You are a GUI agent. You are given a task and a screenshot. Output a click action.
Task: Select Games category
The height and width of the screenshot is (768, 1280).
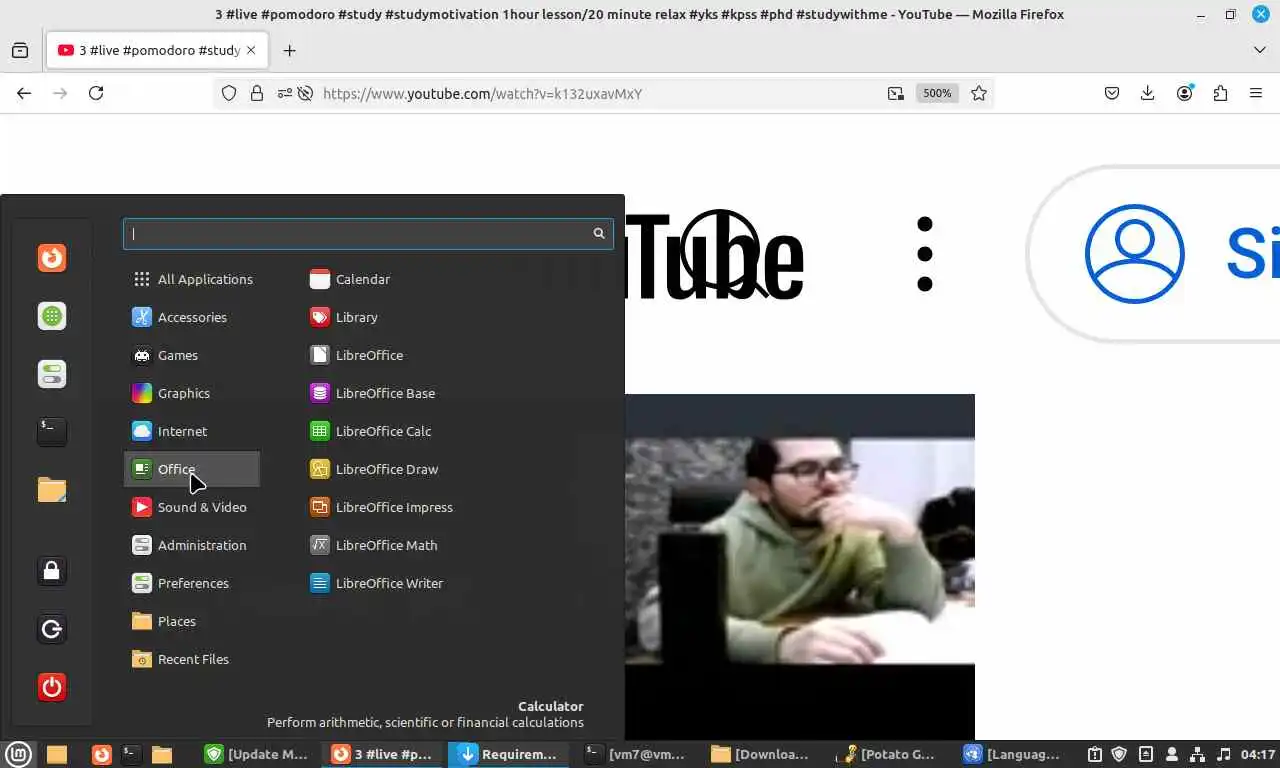tap(191, 355)
